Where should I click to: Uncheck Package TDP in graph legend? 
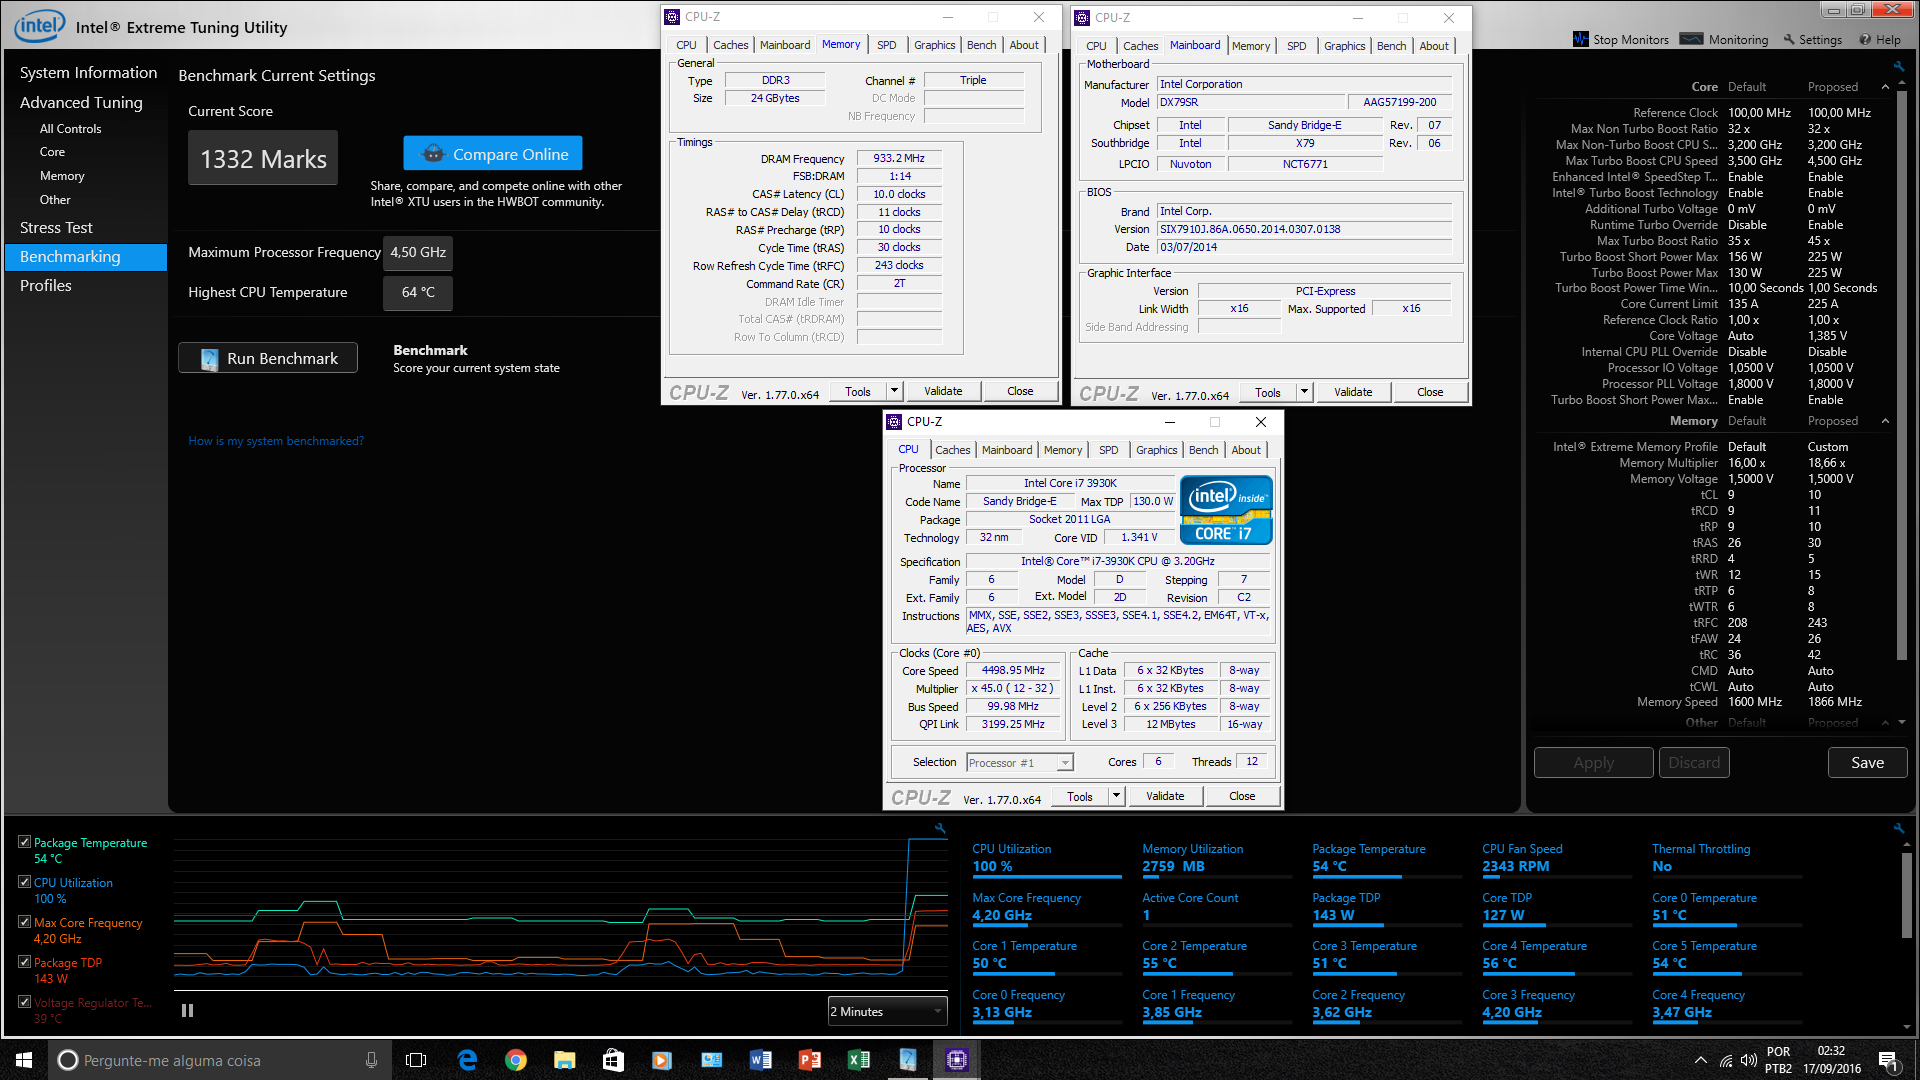point(24,962)
